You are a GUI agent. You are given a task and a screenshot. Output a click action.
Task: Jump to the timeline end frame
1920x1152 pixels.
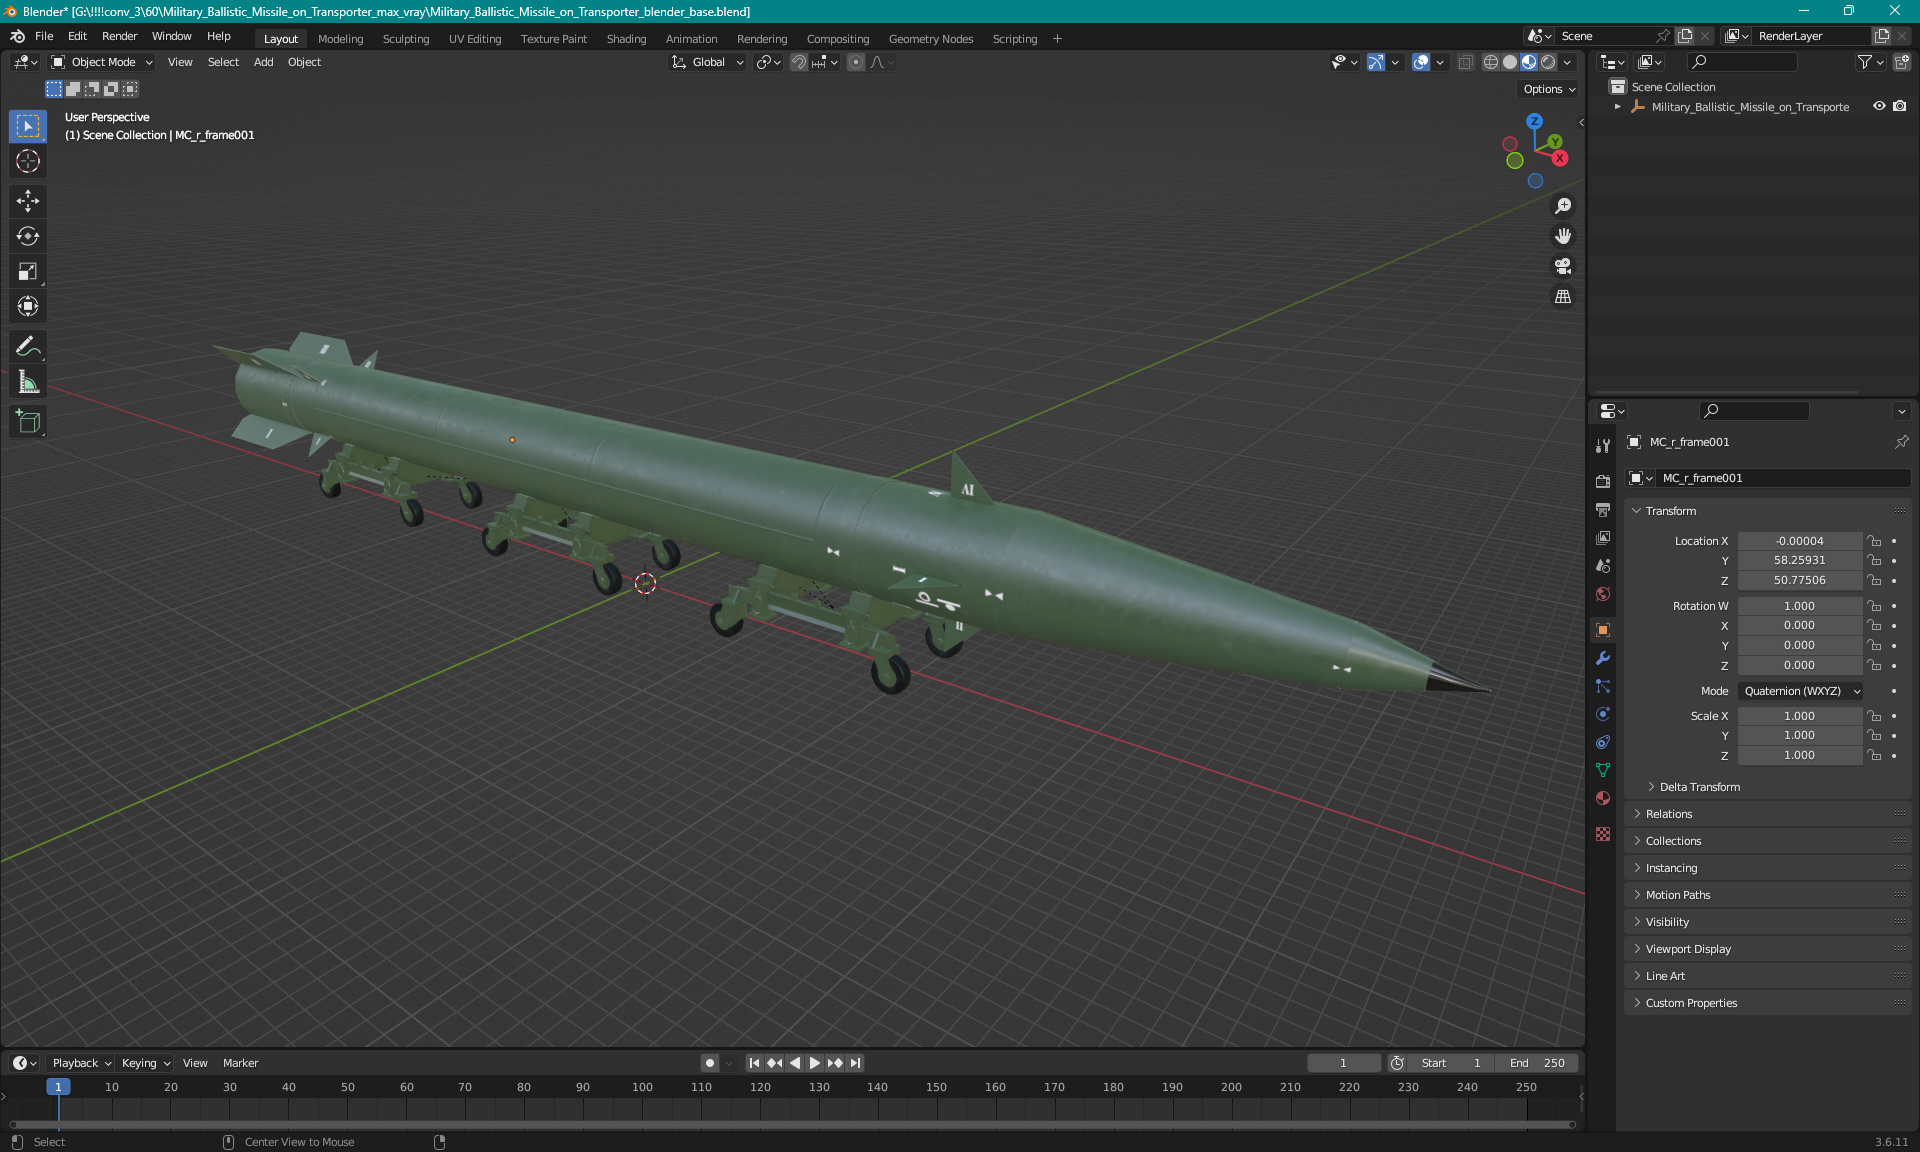(x=855, y=1063)
